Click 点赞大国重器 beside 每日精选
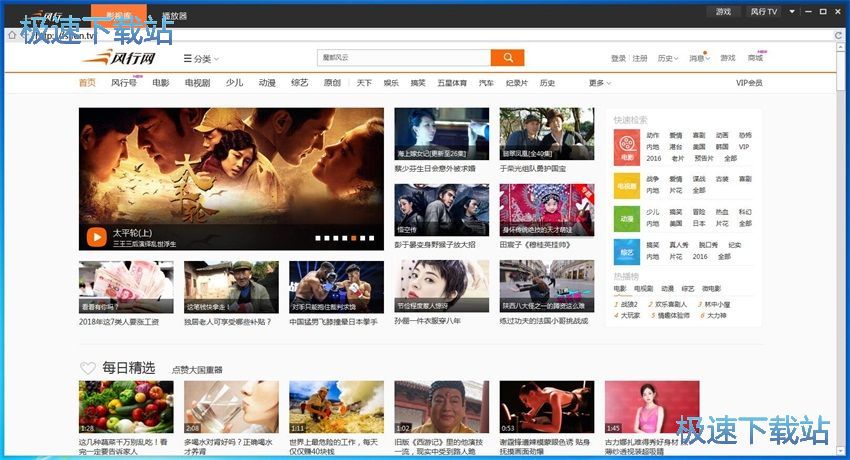The height and width of the screenshot is (460, 850). pos(197,370)
